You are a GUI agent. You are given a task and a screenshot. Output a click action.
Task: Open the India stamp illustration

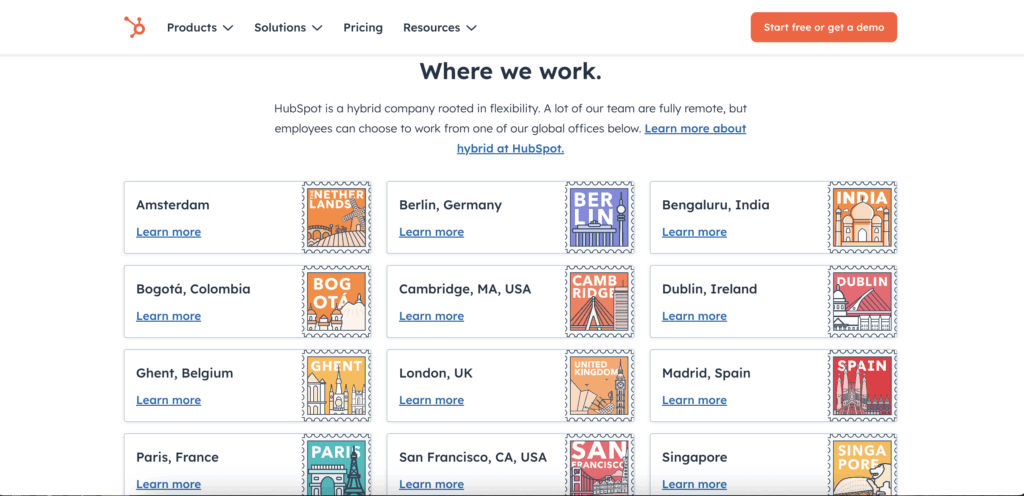tap(862, 217)
